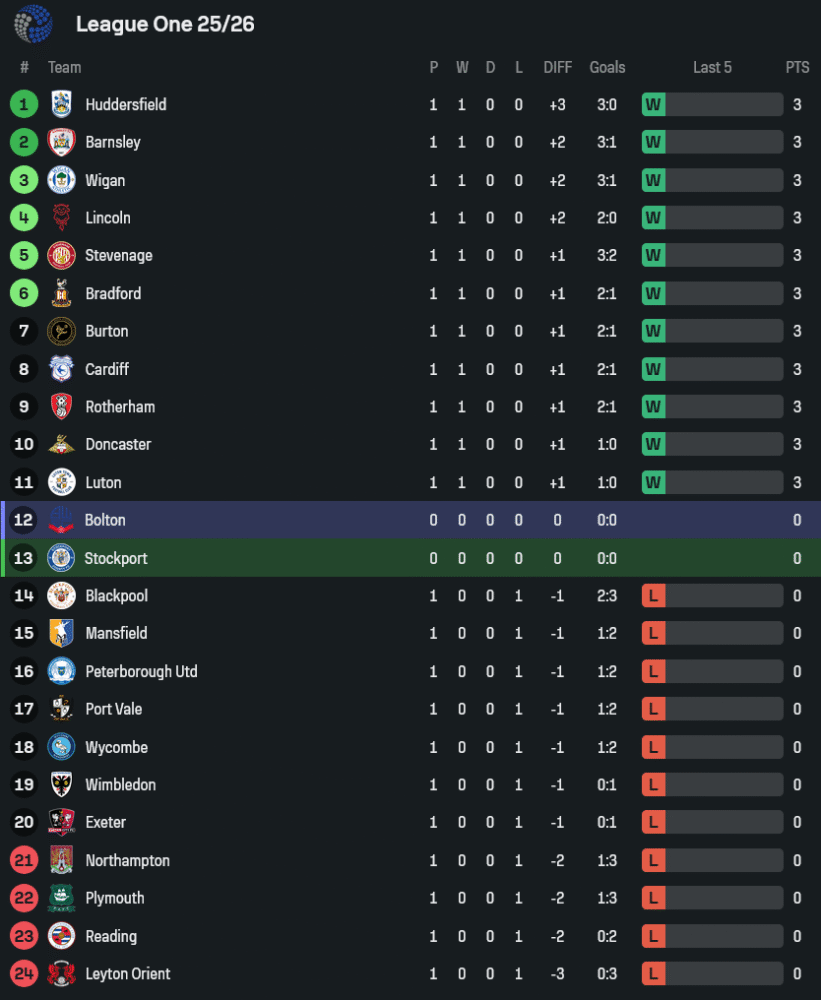Image resolution: width=821 pixels, height=1000 pixels.
Task: Click the Reading club crest
Action: click(62, 936)
